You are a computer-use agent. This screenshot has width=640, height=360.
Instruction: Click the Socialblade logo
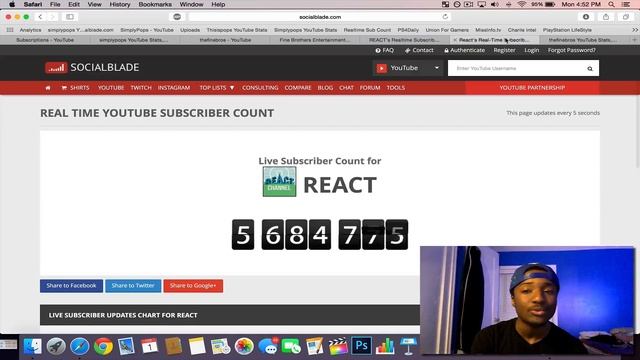coord(92,67)
